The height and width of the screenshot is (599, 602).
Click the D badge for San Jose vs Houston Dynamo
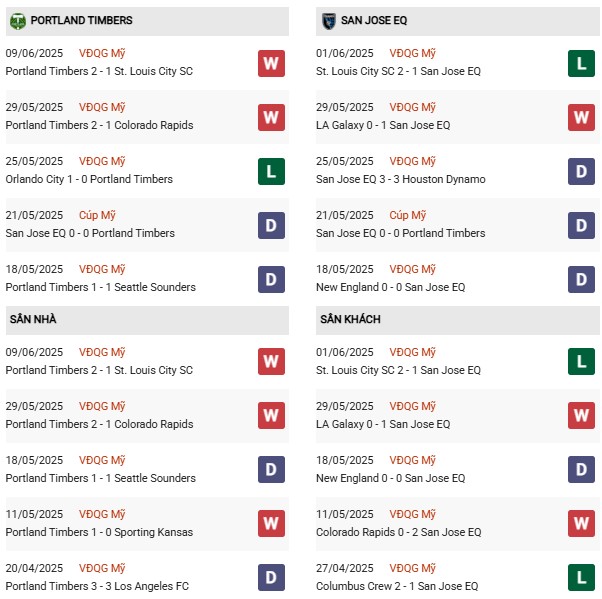point(581,171)
